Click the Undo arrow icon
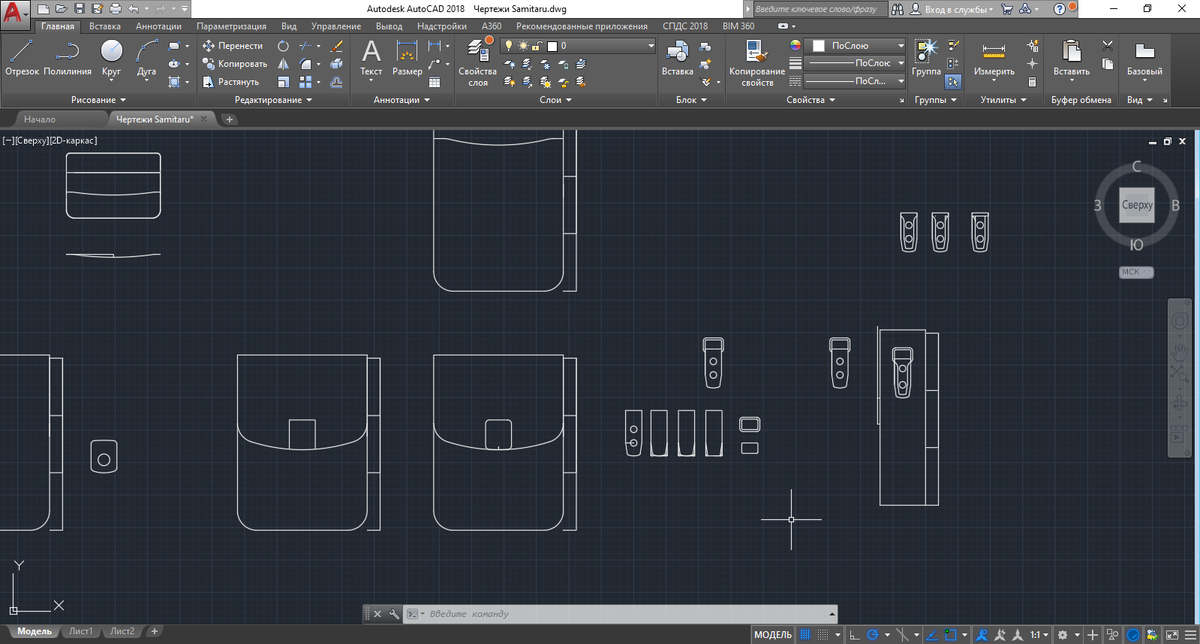The width and height of the screenshot is (1200, 644). tap(133, 8)
